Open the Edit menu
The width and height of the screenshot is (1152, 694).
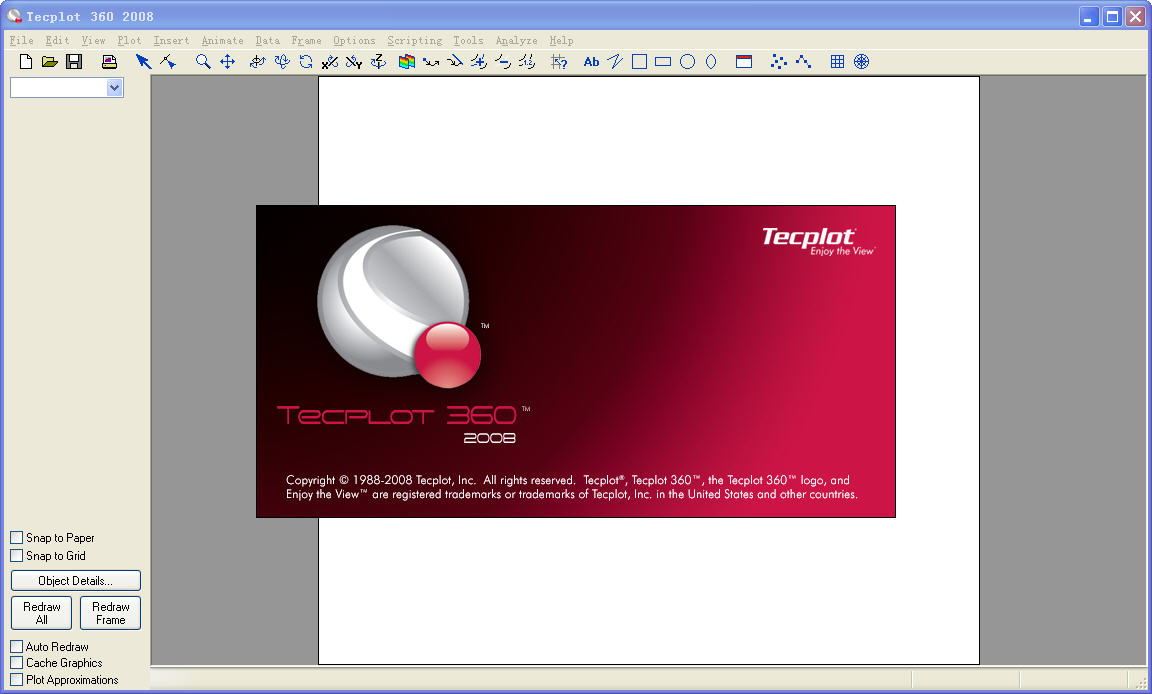57,40
